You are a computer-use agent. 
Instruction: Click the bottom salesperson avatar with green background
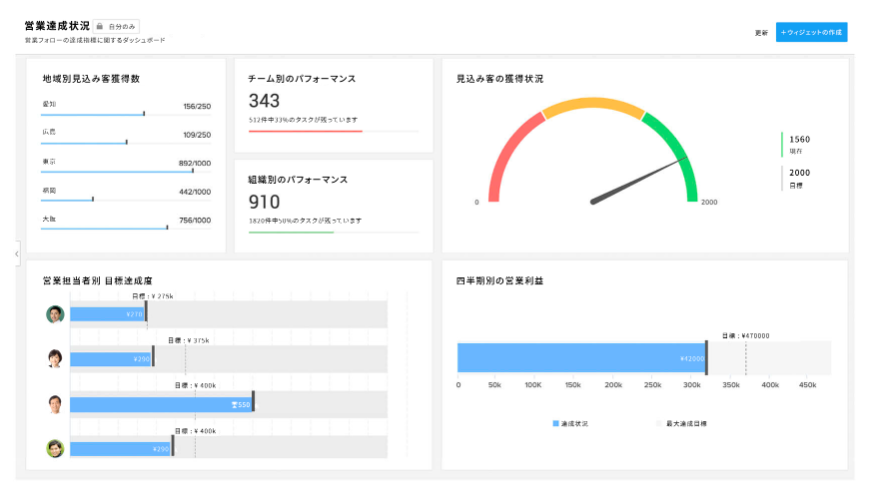click(x=55, y=448)
